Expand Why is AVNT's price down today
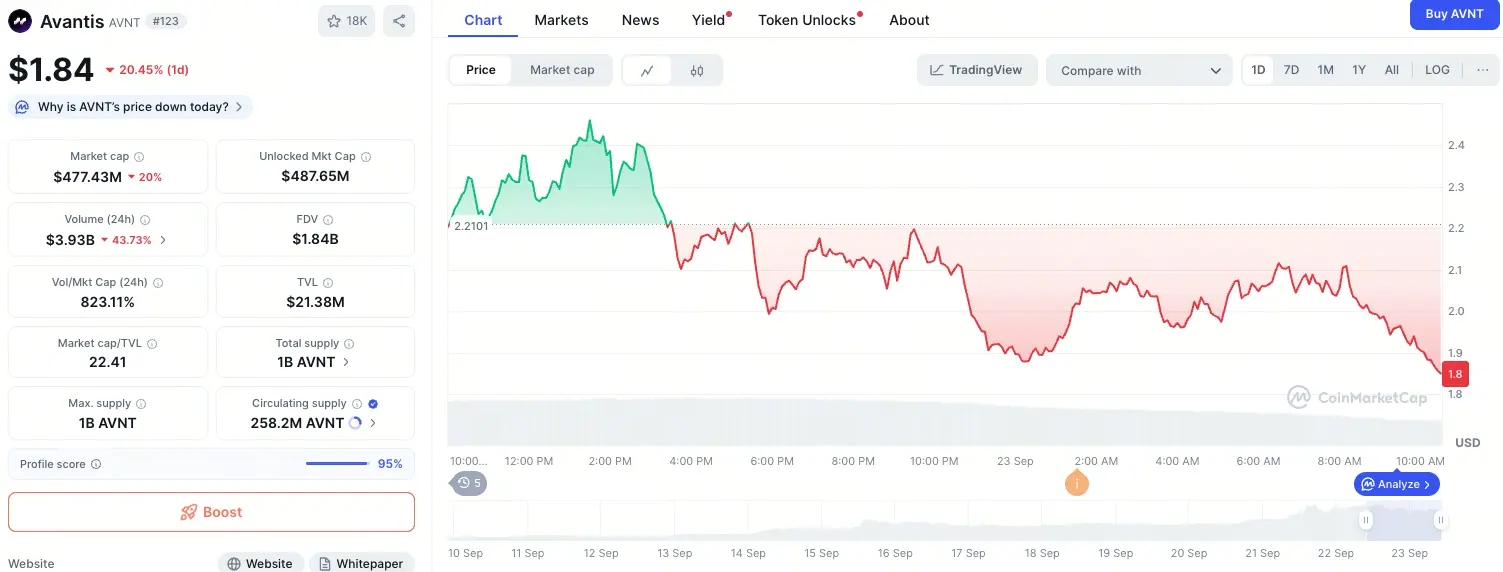Screen dimensions: 1503x572 coord(130,107)
